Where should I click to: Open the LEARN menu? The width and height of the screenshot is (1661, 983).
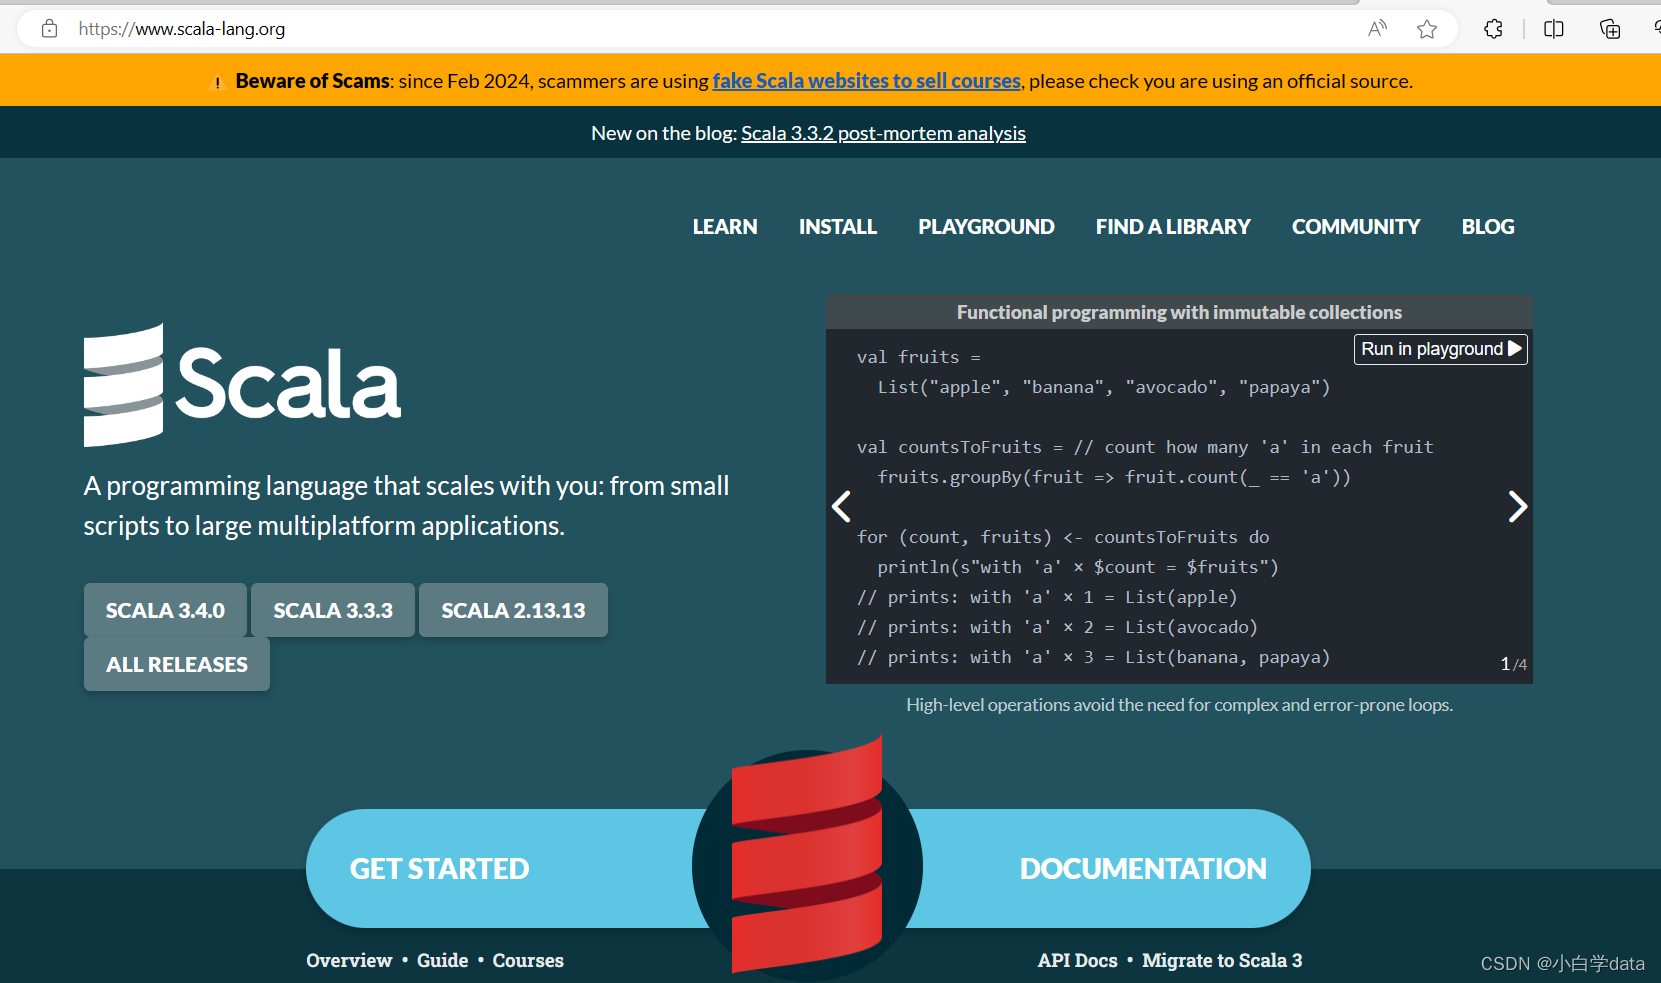(x=725, y=227)
